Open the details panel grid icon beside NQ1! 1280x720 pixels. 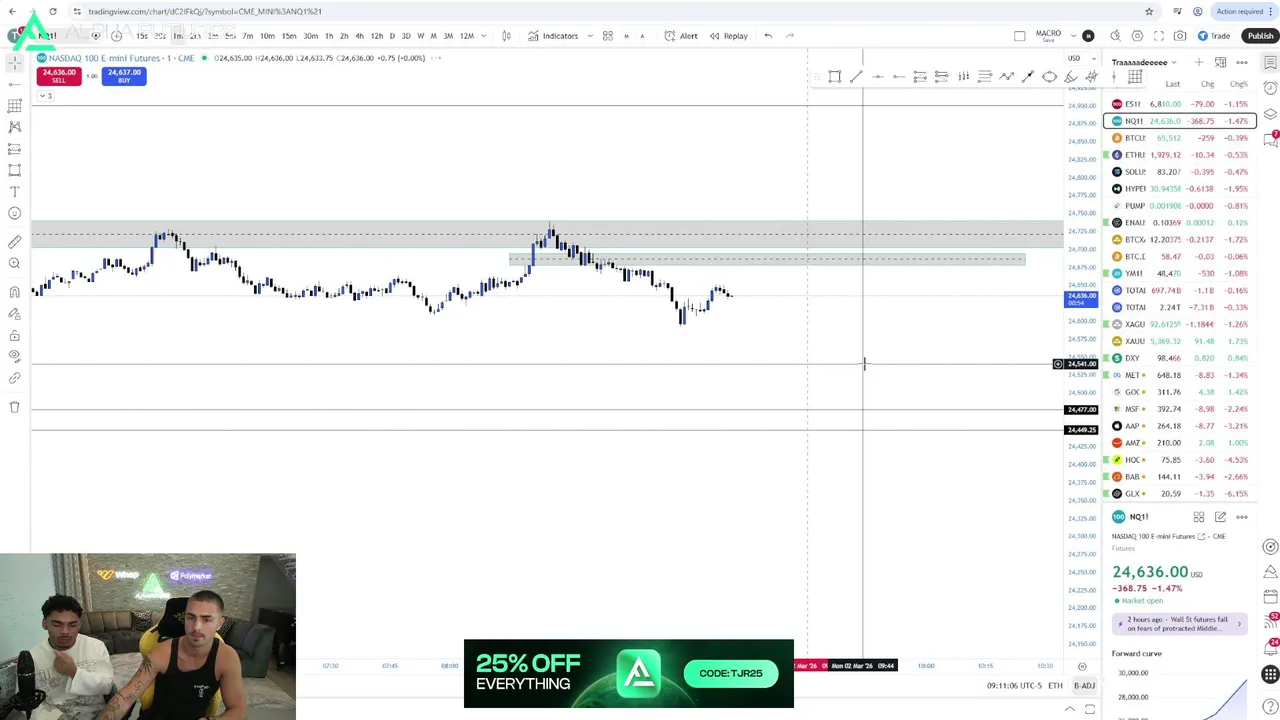coord(1199,517)
